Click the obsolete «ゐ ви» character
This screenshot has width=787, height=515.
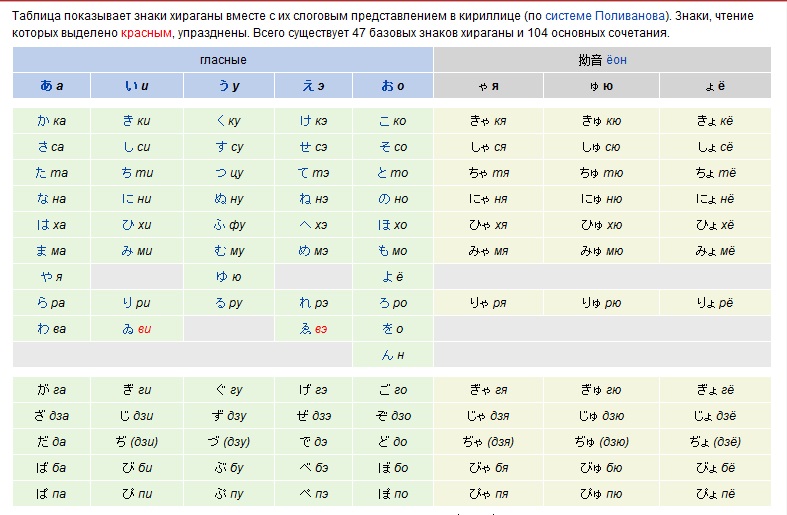[x=137, y=329]
